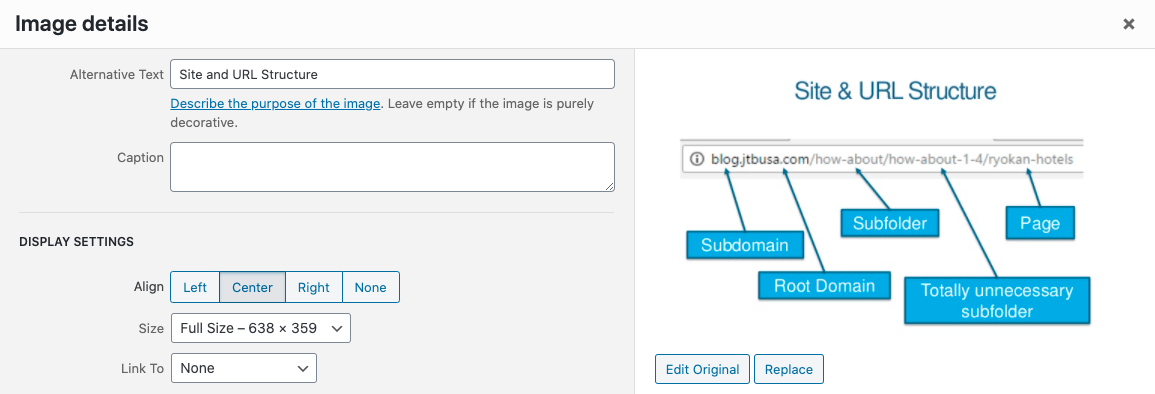
Task: Expand the Link To dropdown
Action: tap(244, 368)
